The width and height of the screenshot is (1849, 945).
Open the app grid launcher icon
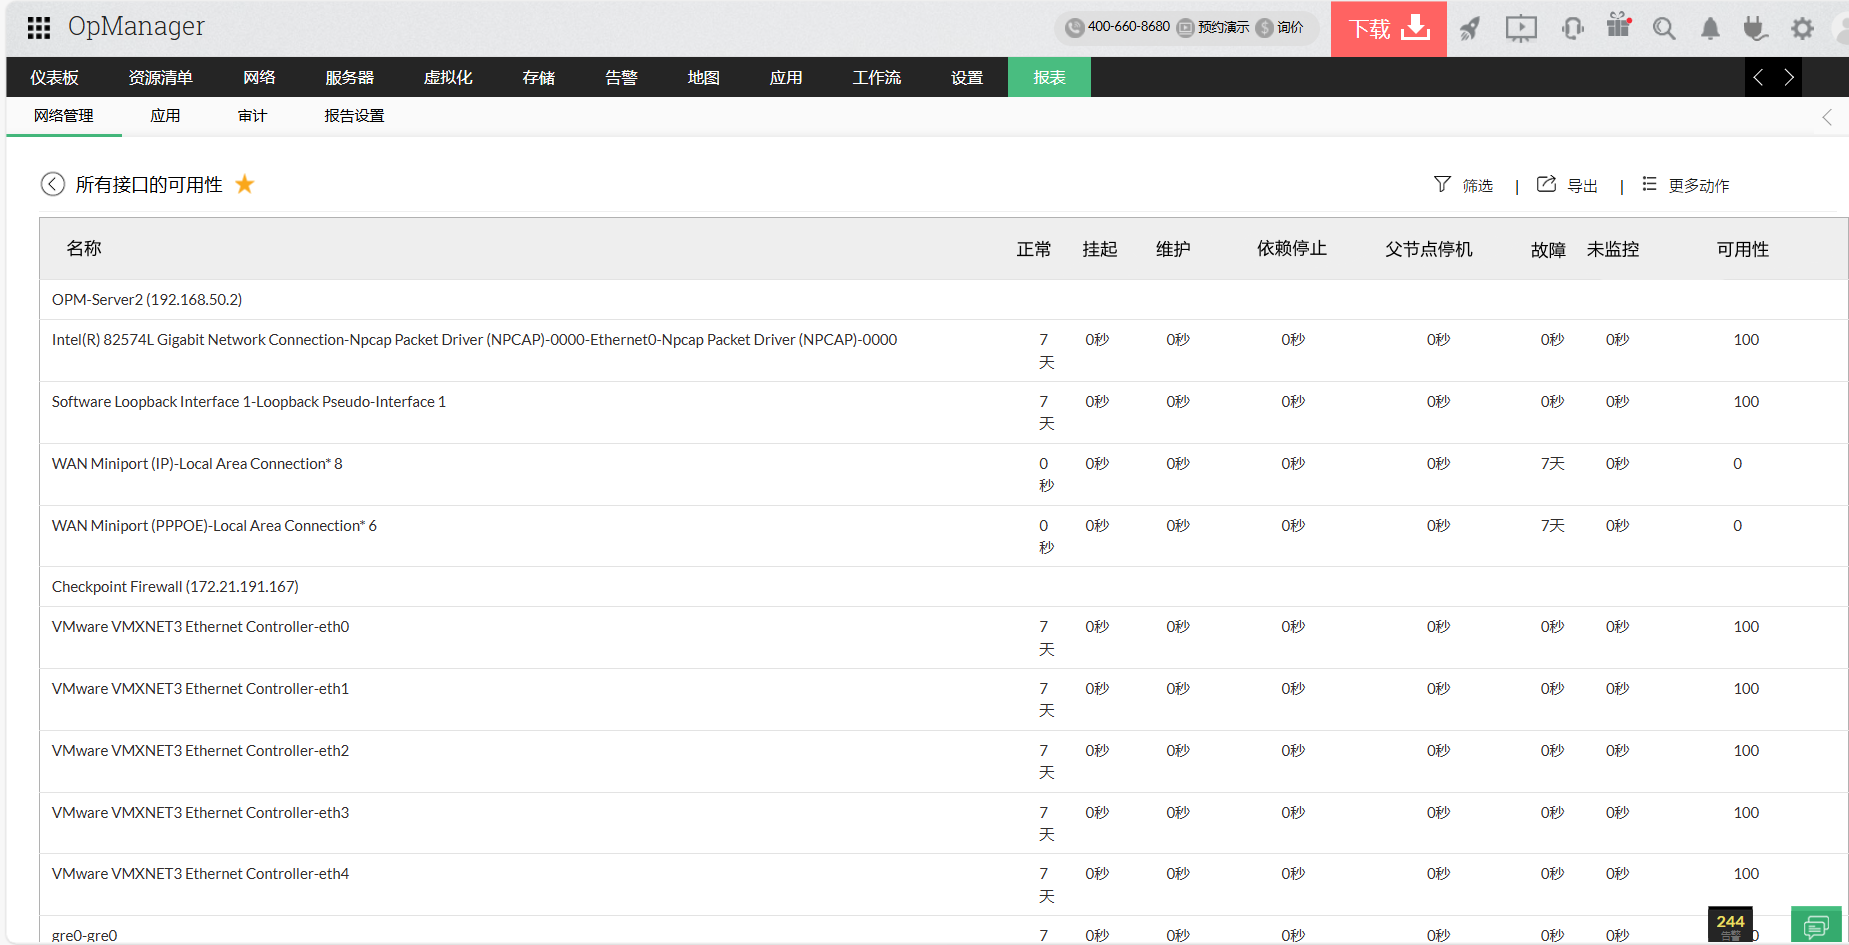coord(39,28)
